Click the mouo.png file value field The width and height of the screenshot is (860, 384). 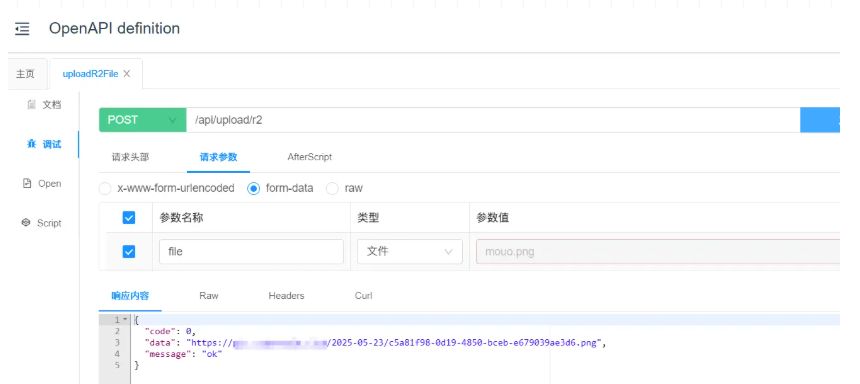pyautogui.click(x=658, y=252)
